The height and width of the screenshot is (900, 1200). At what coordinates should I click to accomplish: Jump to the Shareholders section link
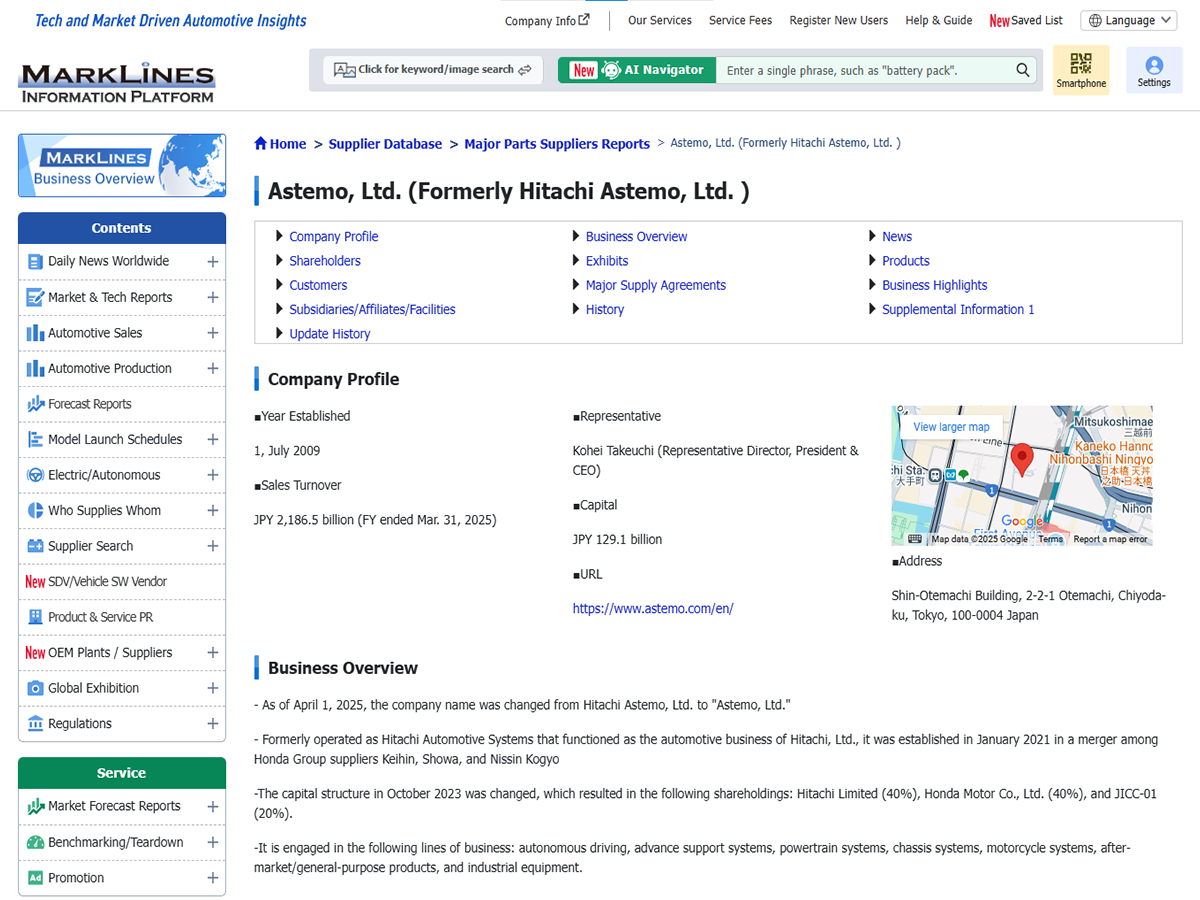point(324,261)
